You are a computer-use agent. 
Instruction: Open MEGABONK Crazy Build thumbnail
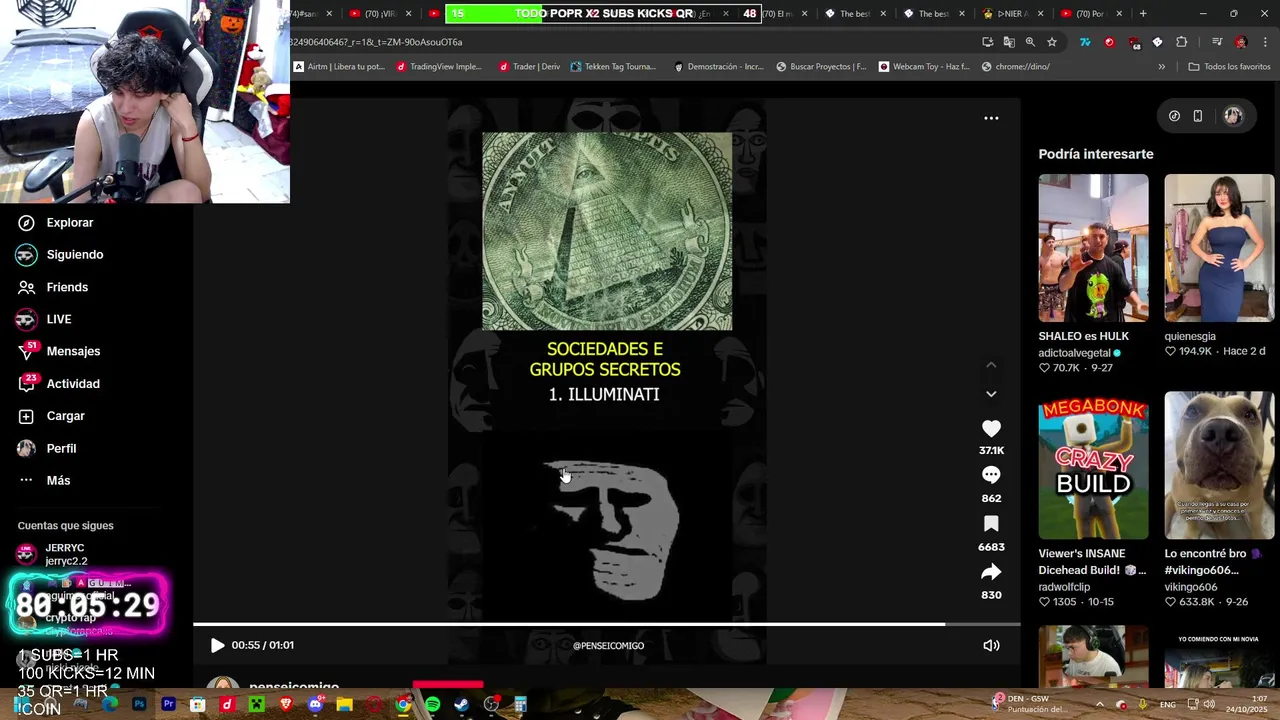(x=1093, y=465)
